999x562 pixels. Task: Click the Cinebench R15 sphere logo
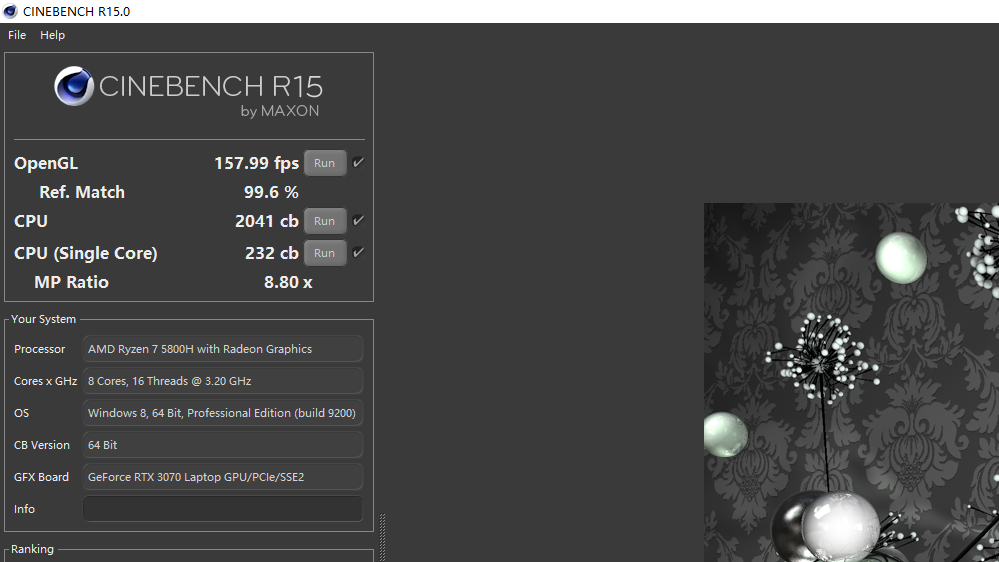tap(74, 87)
